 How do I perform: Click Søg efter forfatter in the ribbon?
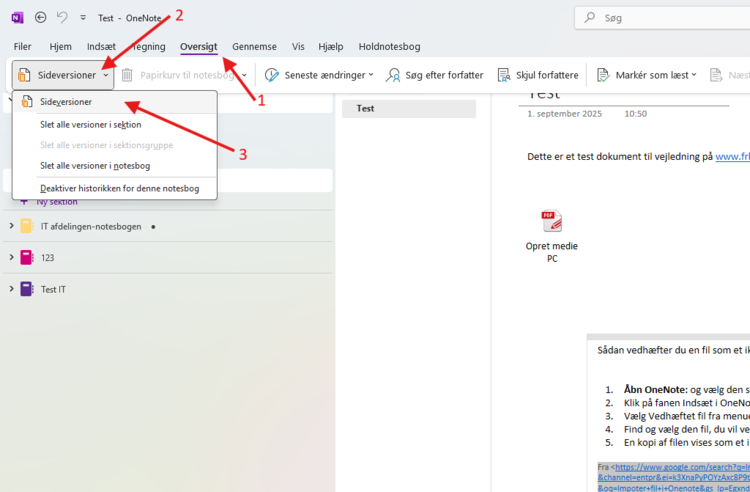435,75
